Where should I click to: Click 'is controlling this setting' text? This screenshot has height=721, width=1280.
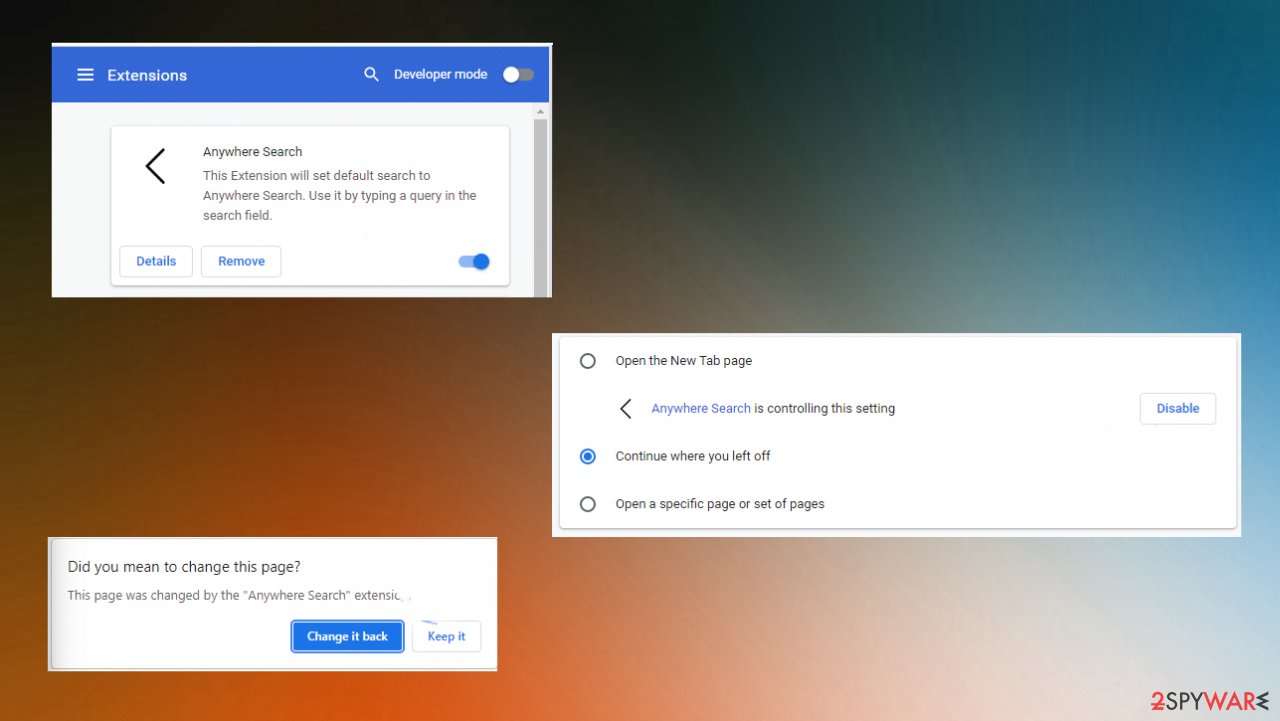[825, 409]
